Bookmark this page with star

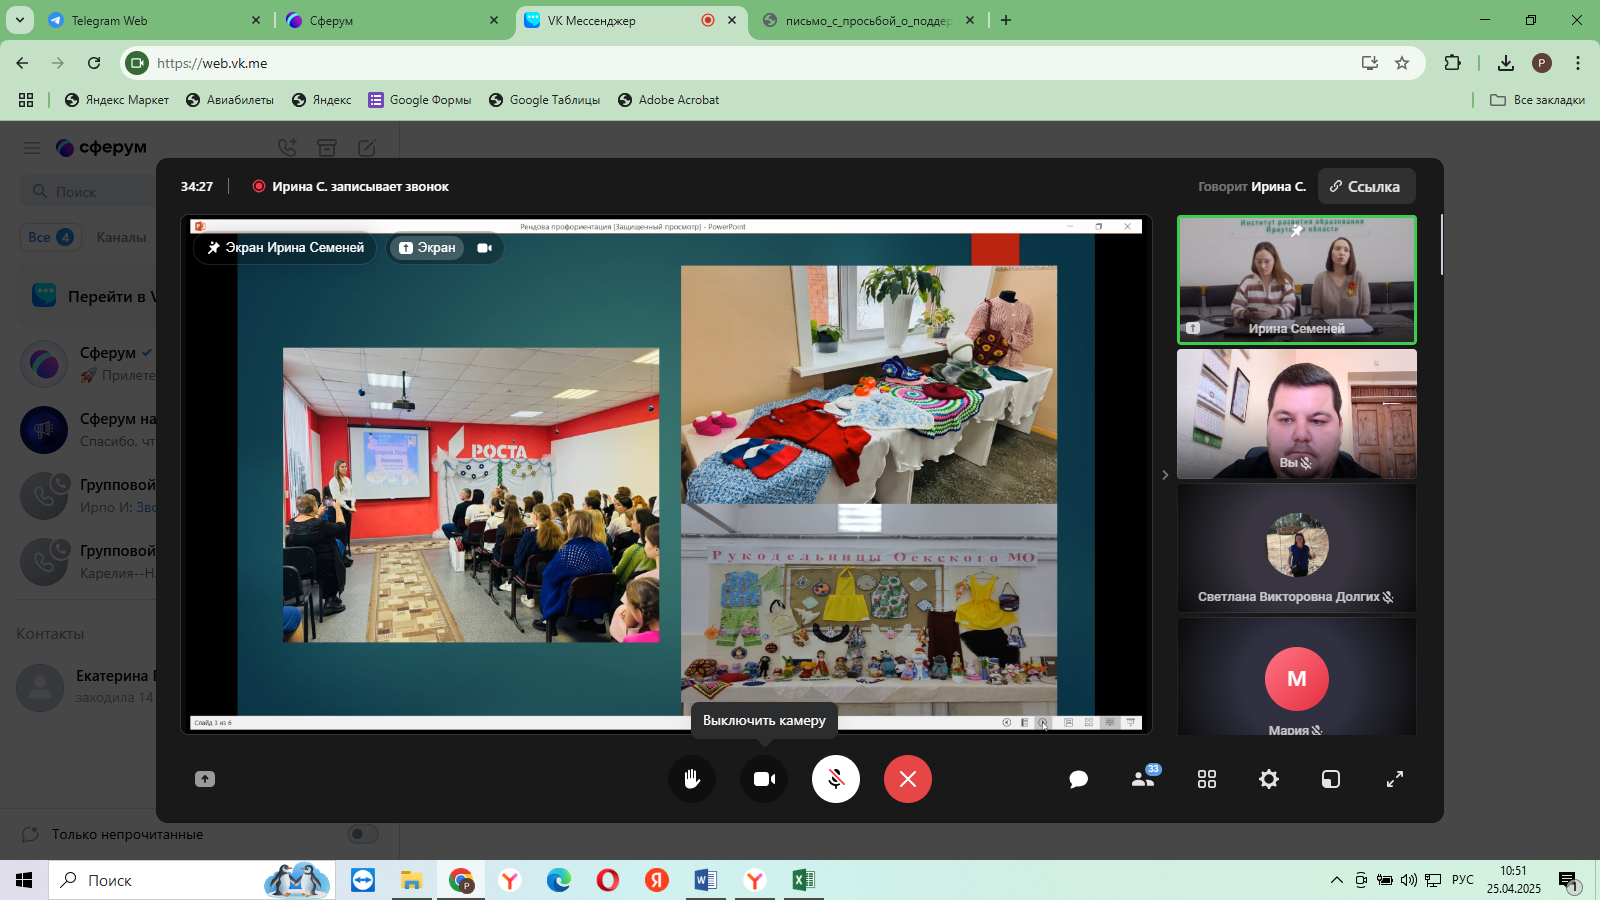point(1402,63)
